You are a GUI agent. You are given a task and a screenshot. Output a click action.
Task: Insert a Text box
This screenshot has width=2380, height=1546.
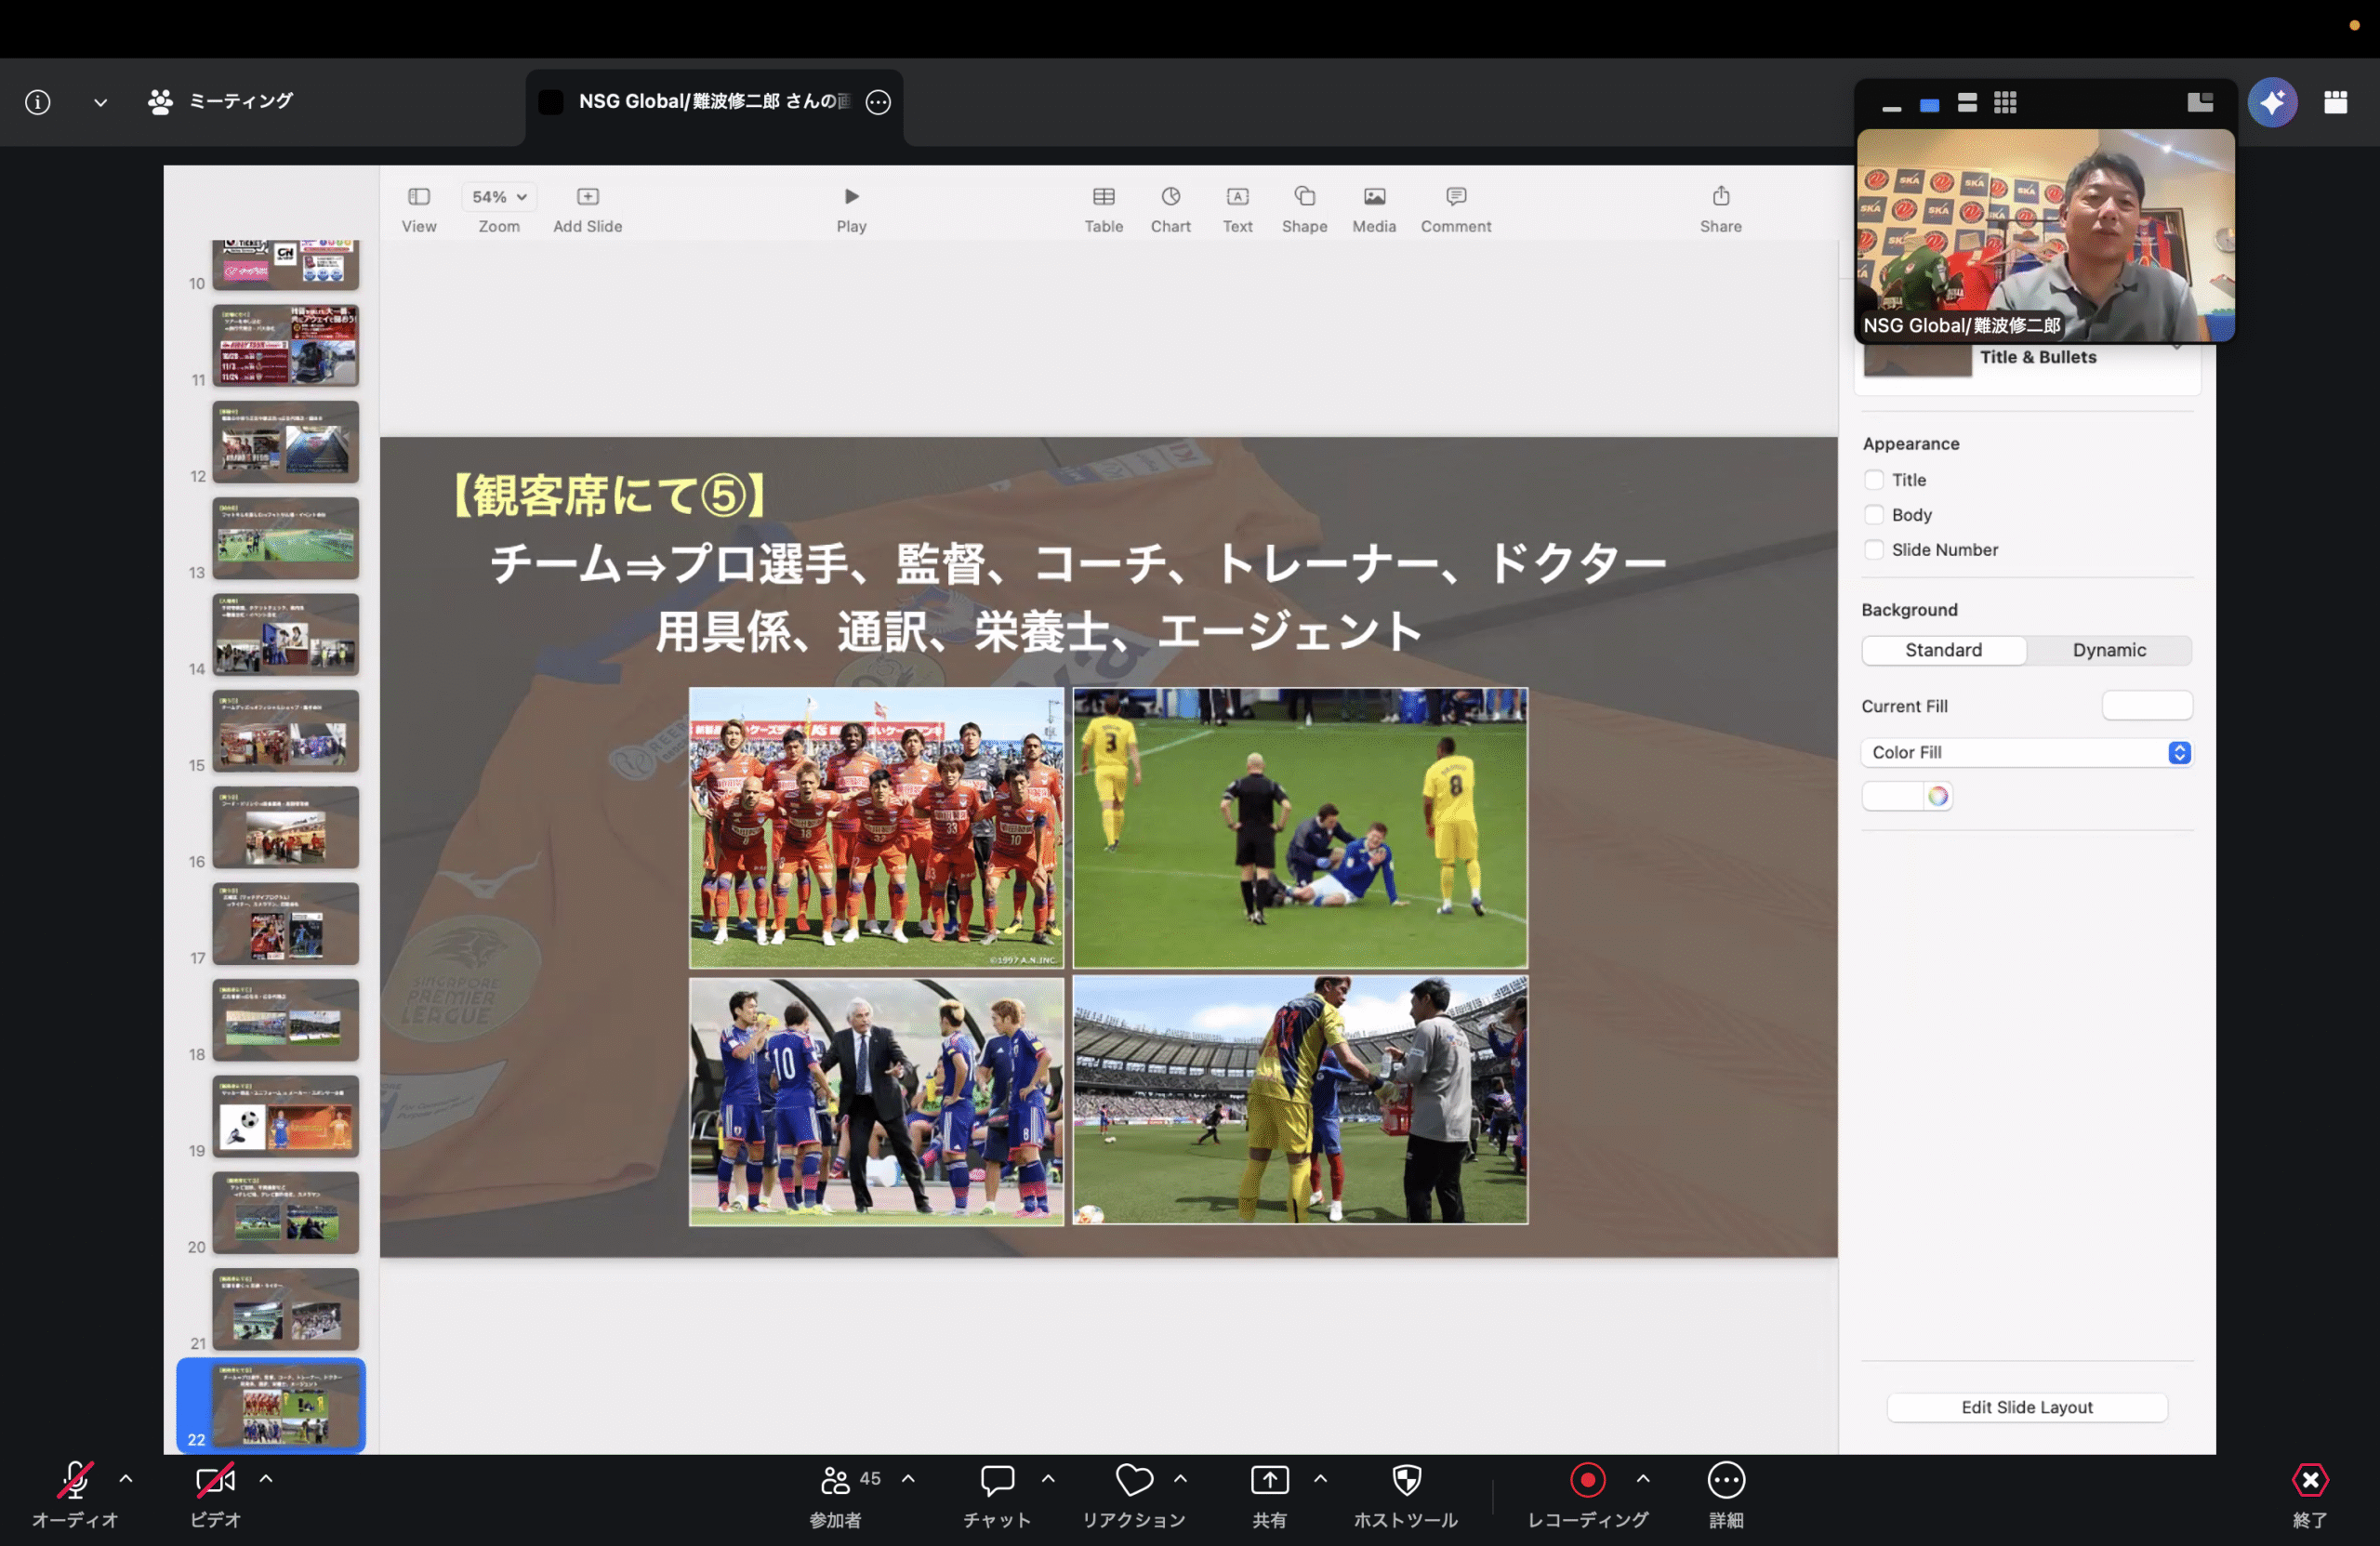(1238, 197)
